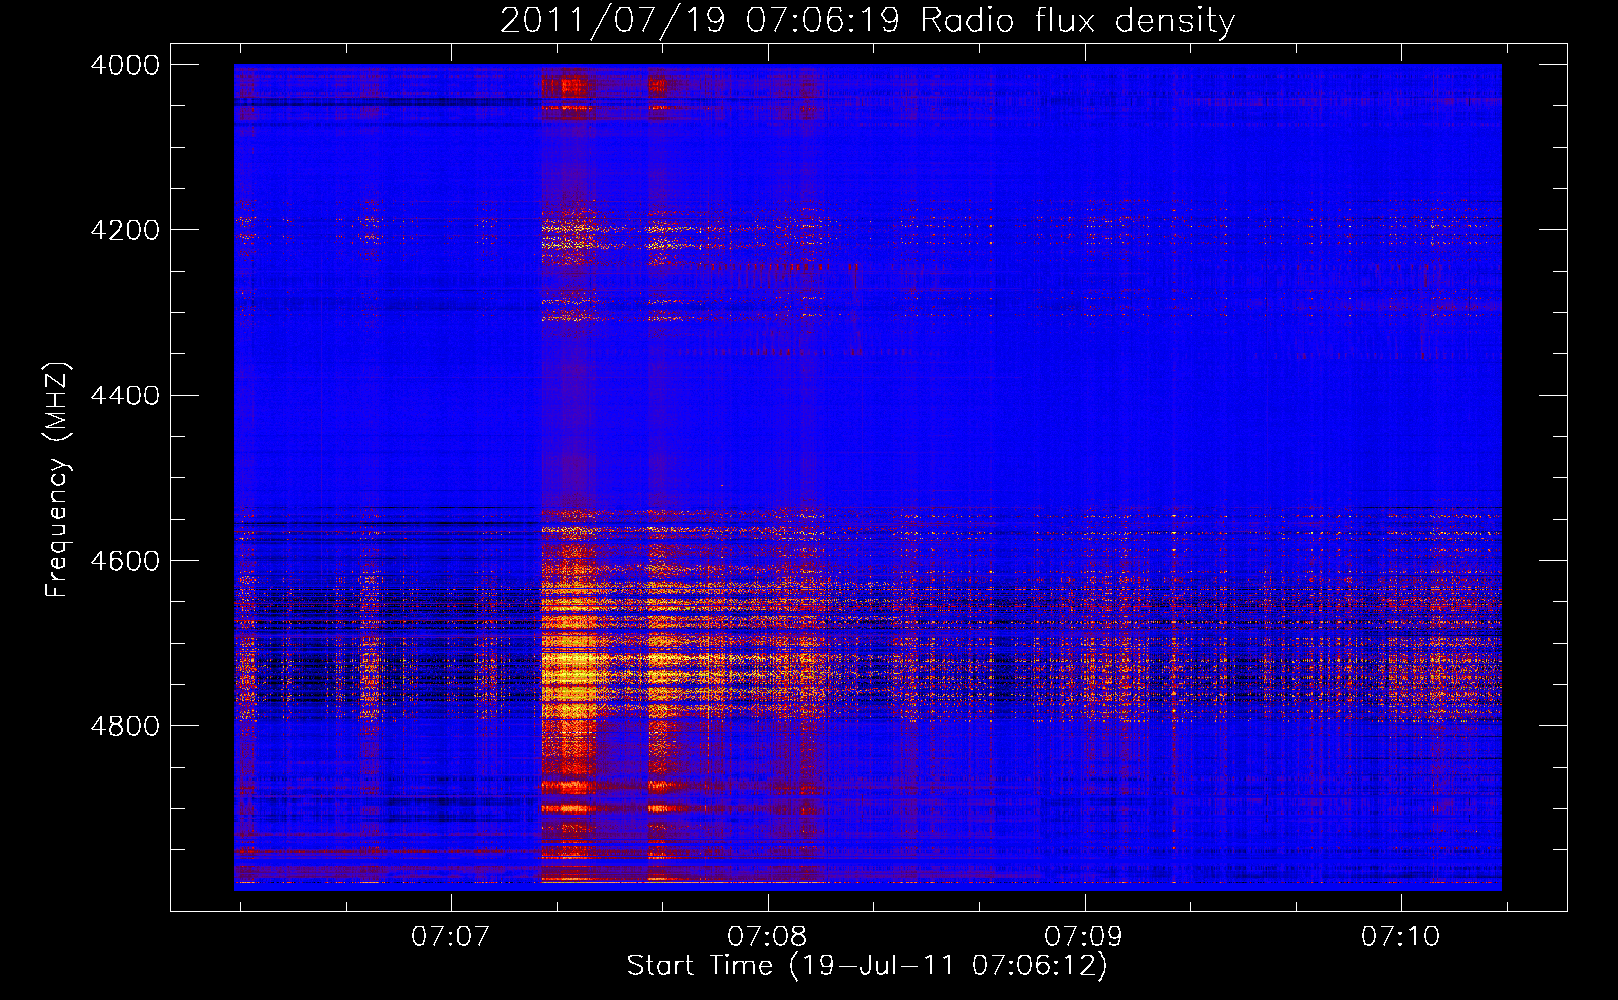Click the 07:08 time tick label
This screenshot has height=1000, width=1618.
pyautogui.click(x=767, y=936)
